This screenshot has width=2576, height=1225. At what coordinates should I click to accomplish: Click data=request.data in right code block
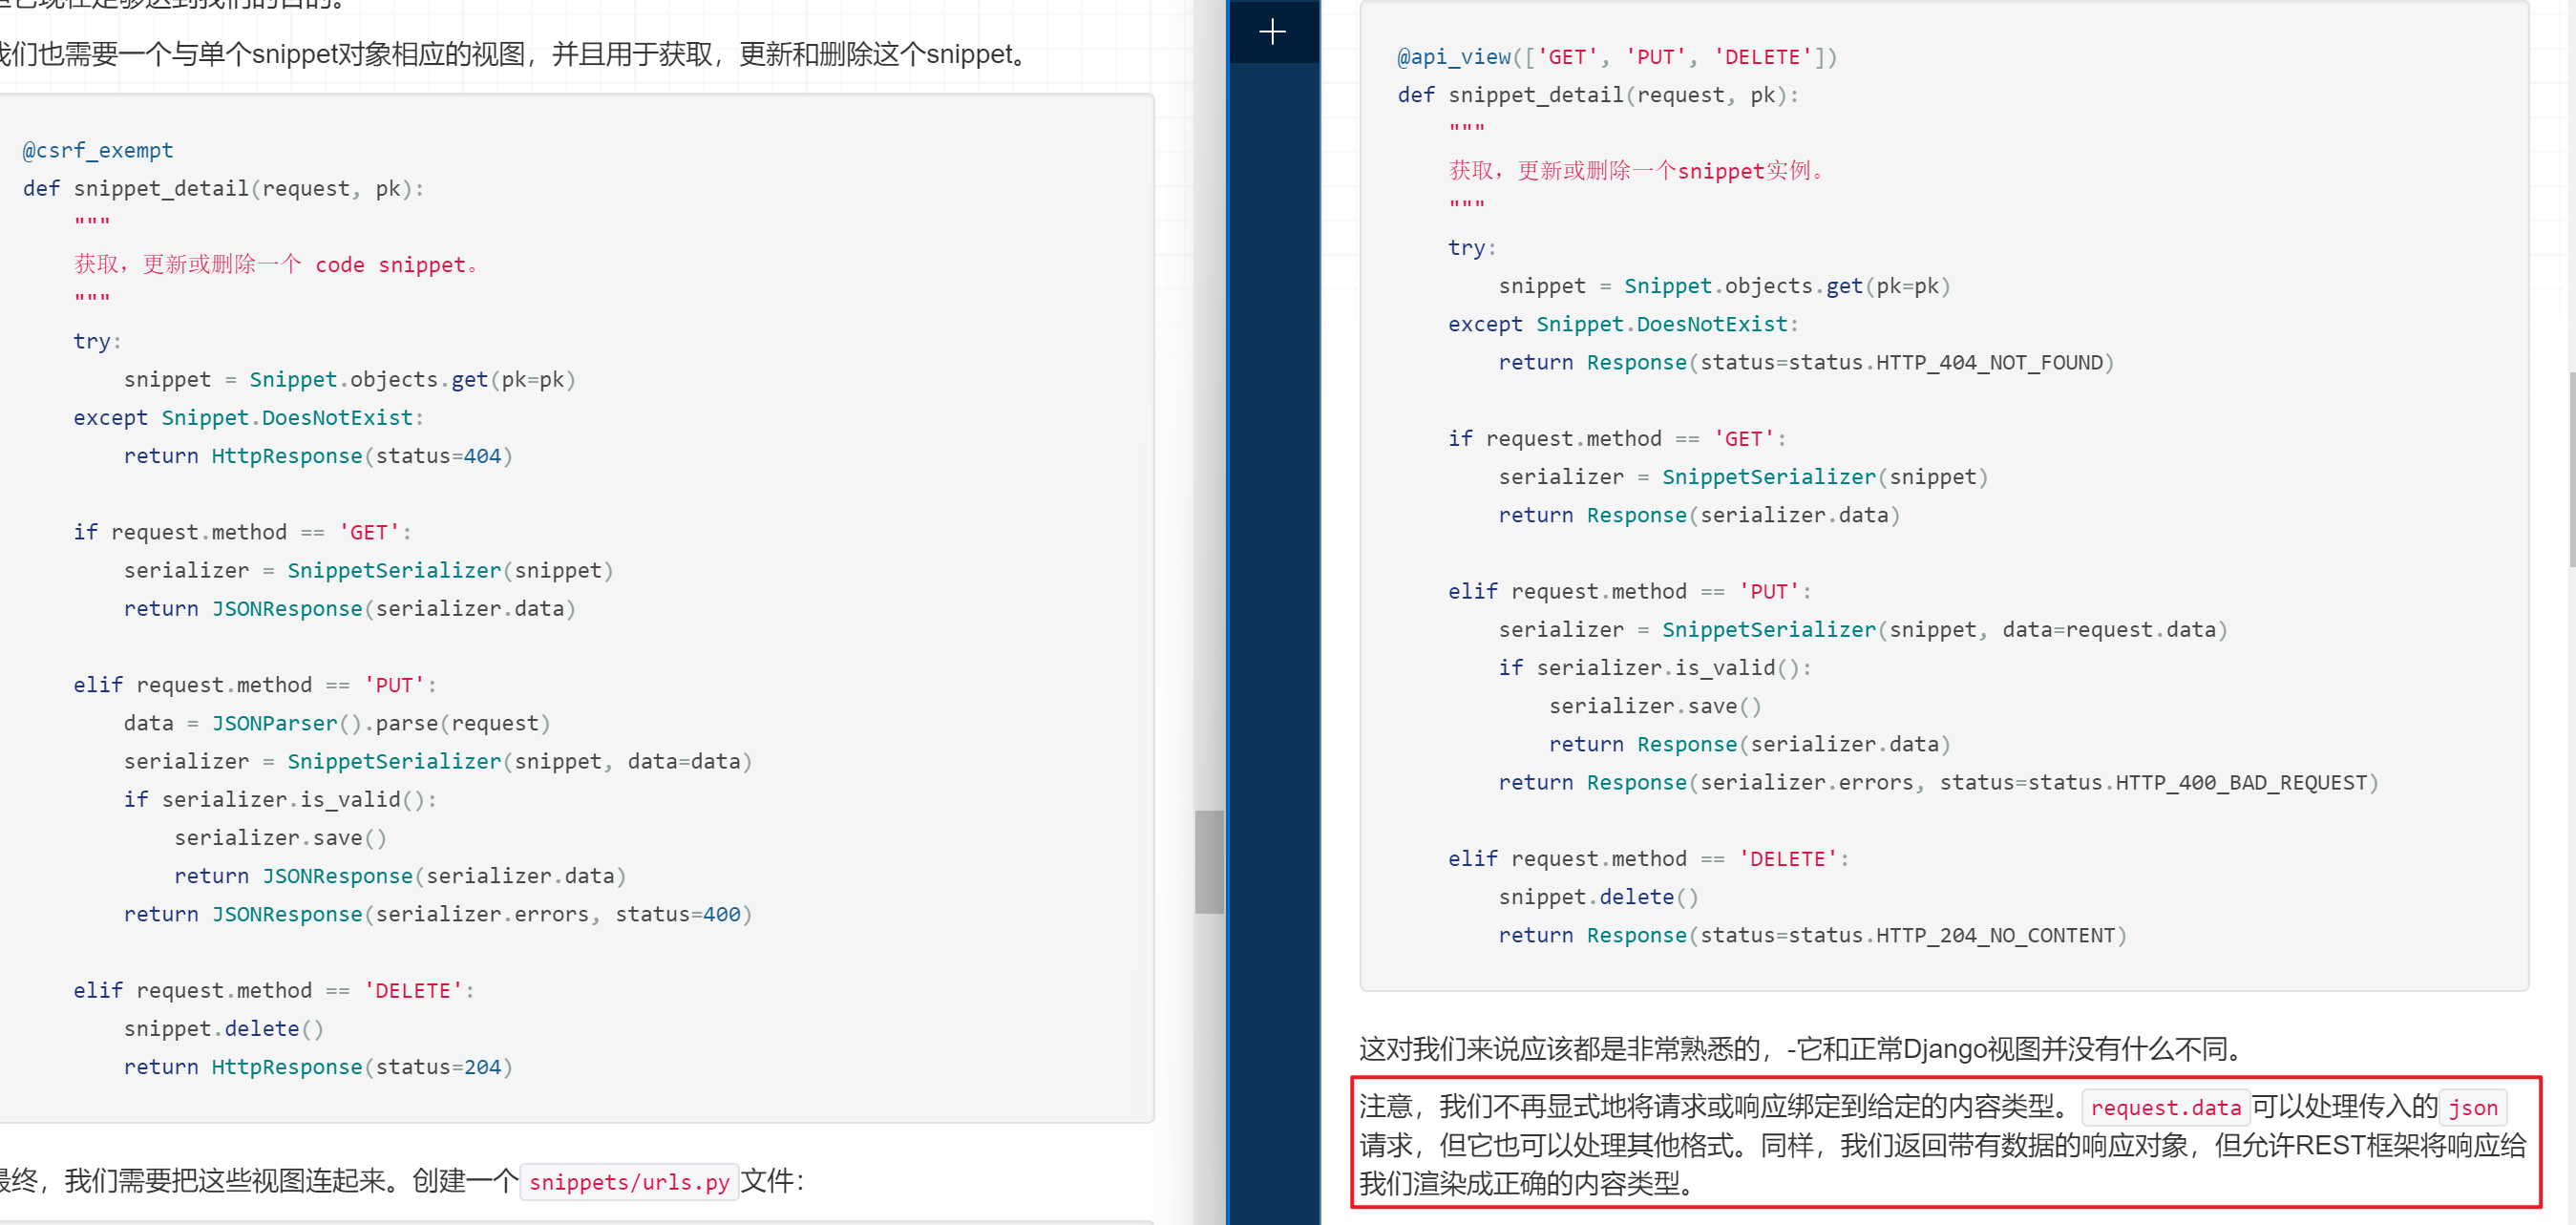pos(2108,629)
